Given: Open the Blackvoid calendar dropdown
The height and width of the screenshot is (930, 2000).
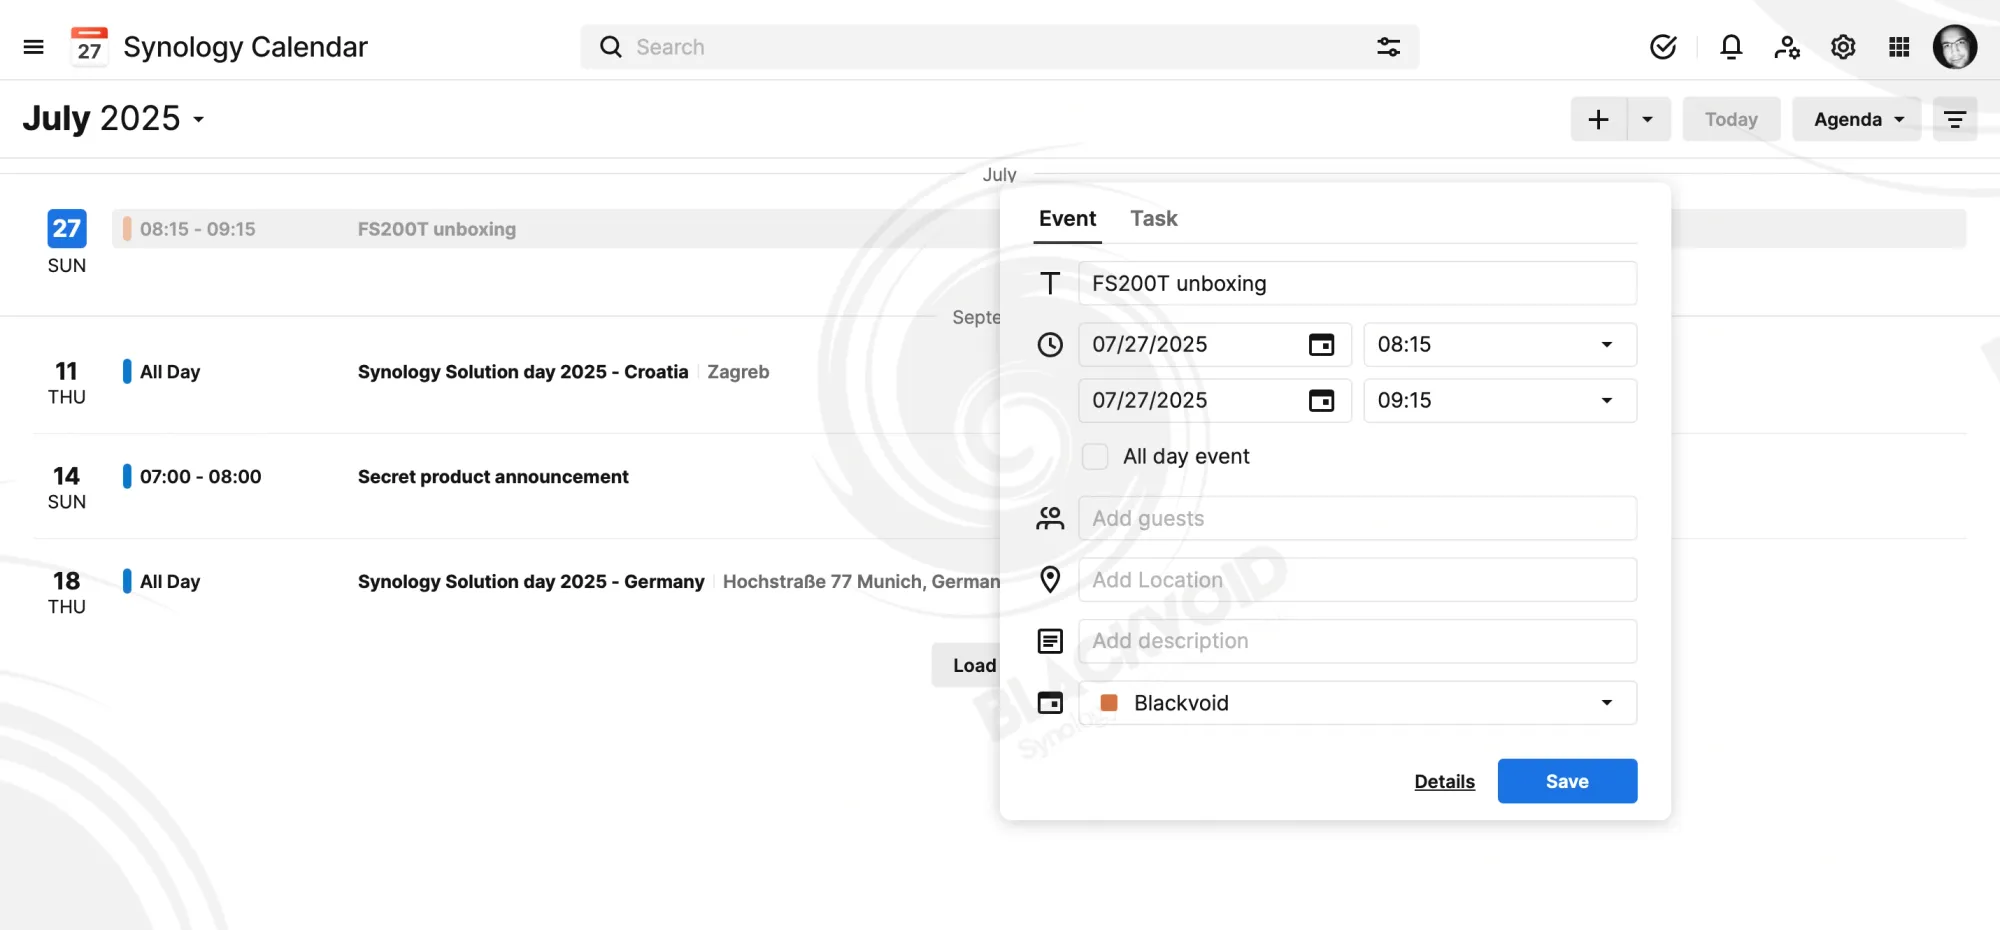Looking at the screenshot, I should [x=1358, y=703].
